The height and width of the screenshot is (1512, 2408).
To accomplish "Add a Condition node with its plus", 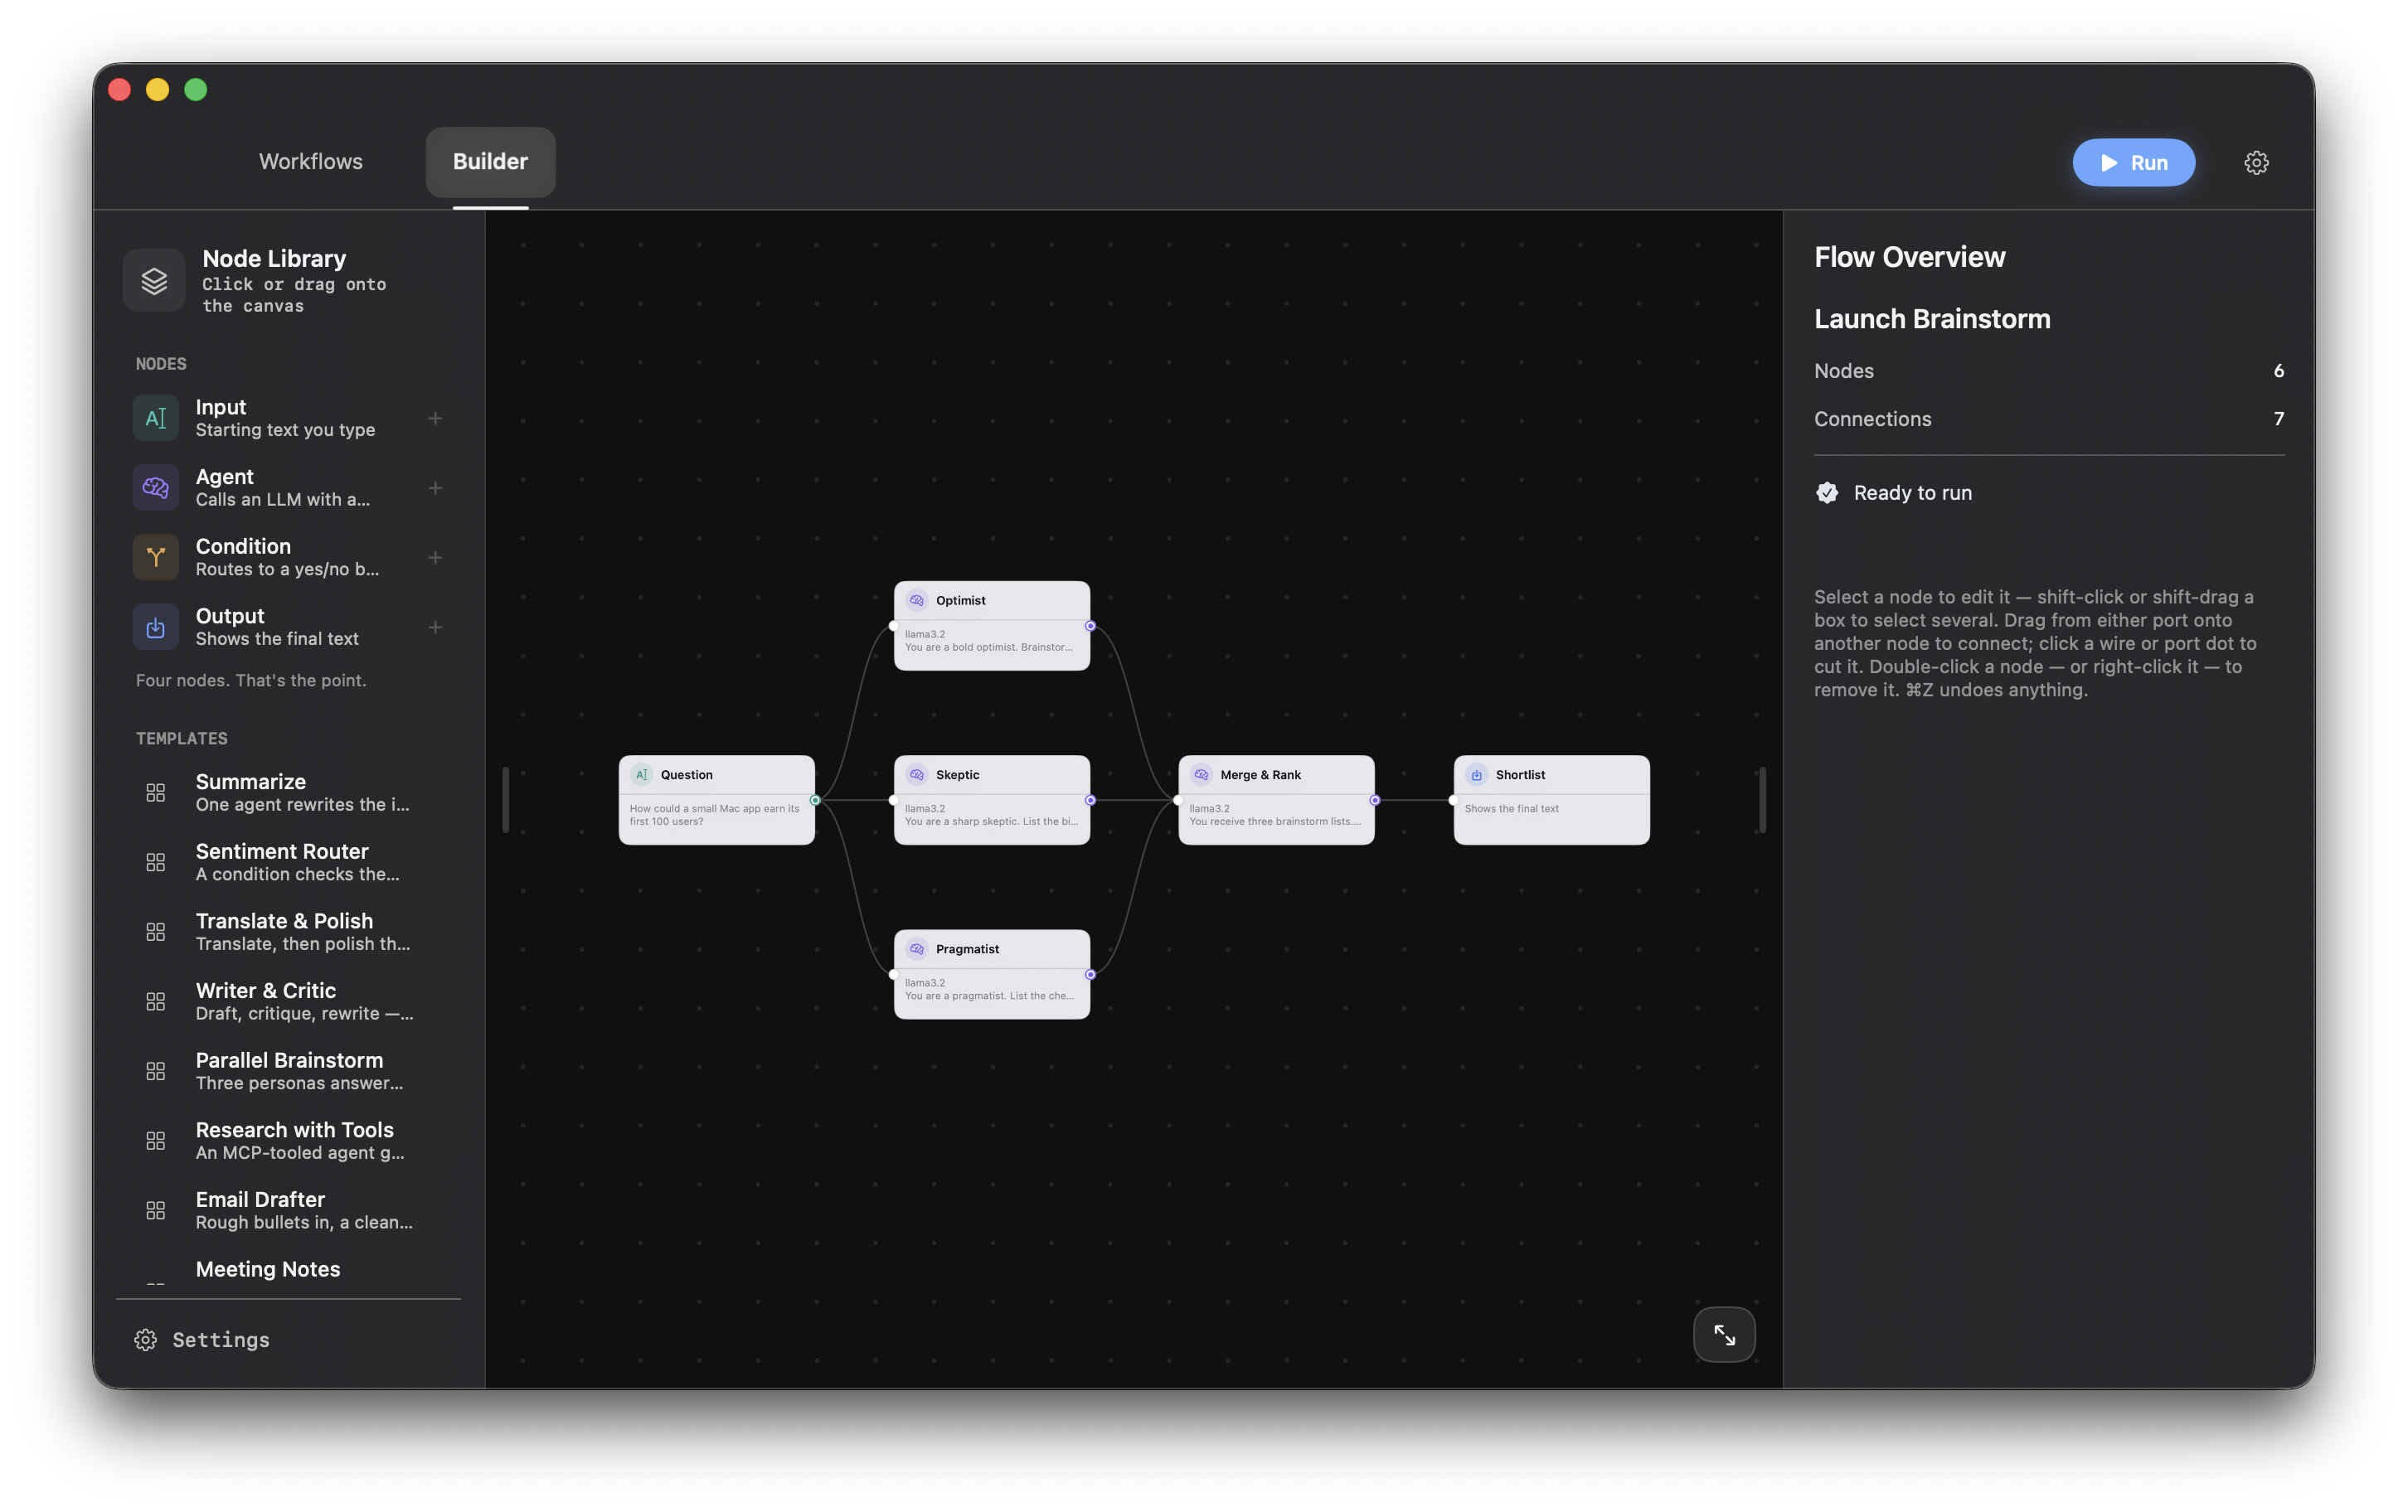I will [x=435, y=557].
